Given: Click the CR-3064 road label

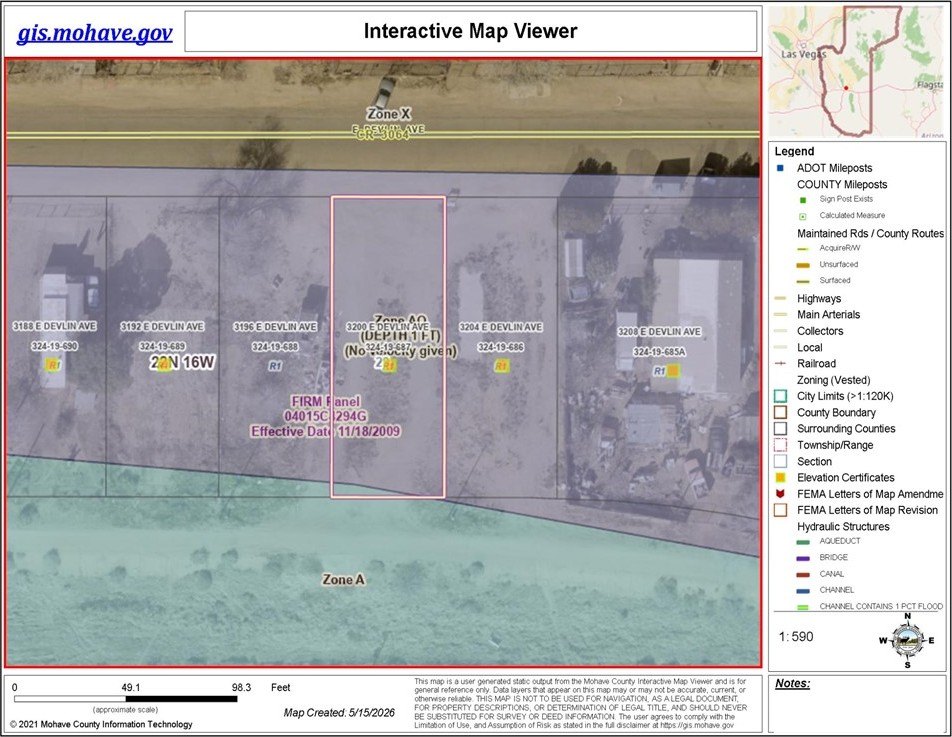Looking at the screenshot, I should pyautogui.click(x=382, y=135).
